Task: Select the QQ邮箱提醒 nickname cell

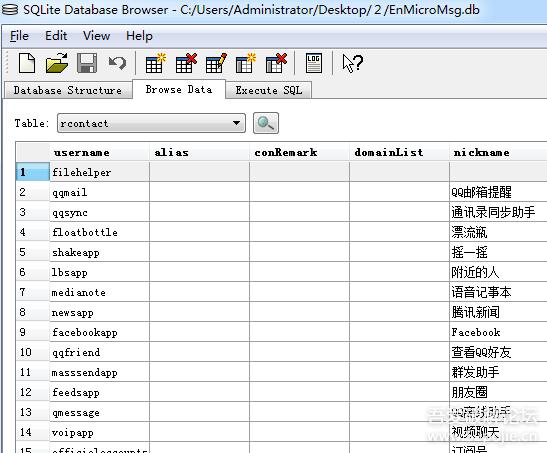Action: click(x=499, y=192)
